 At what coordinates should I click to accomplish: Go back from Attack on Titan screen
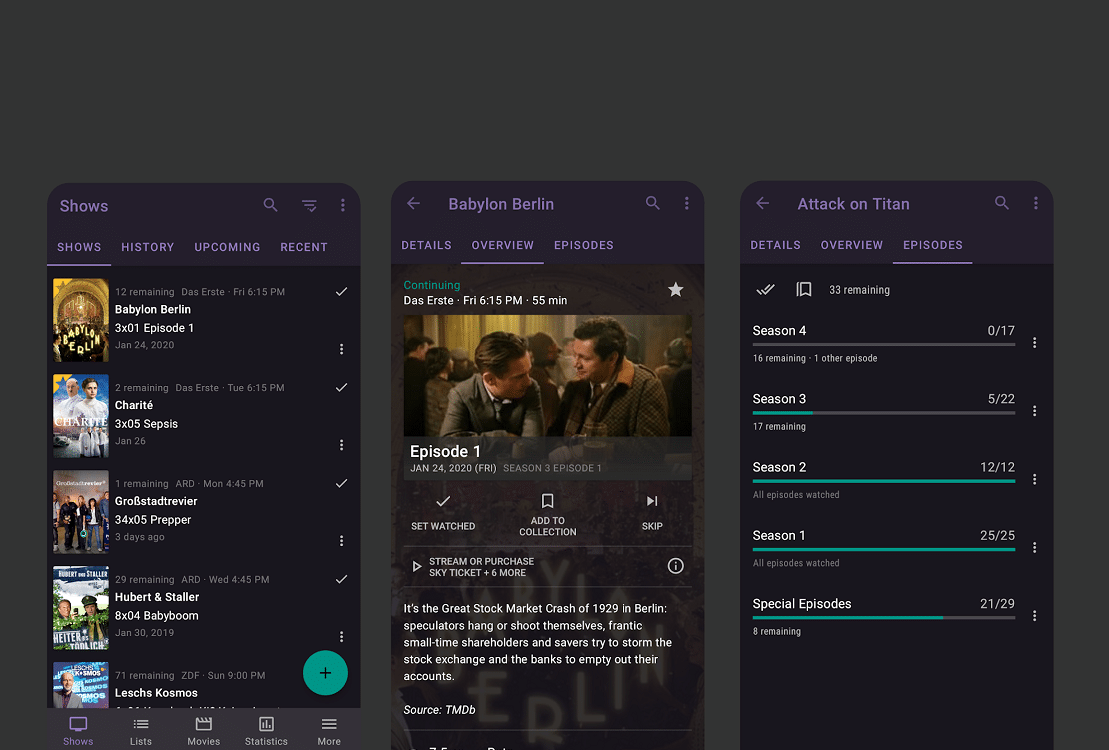(x=762, y=204)
